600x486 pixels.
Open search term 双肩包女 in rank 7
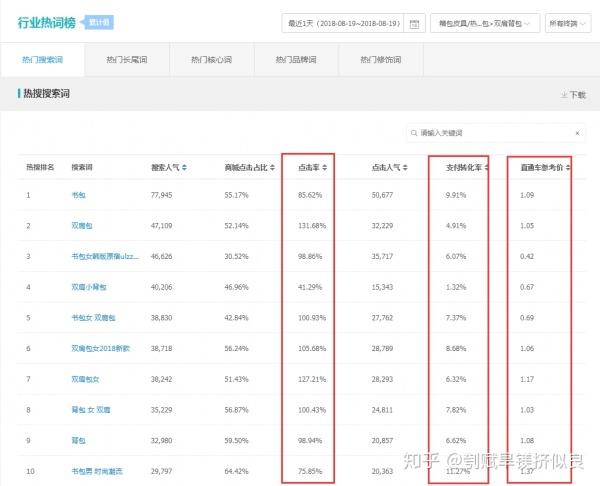(x=85, y=379)
